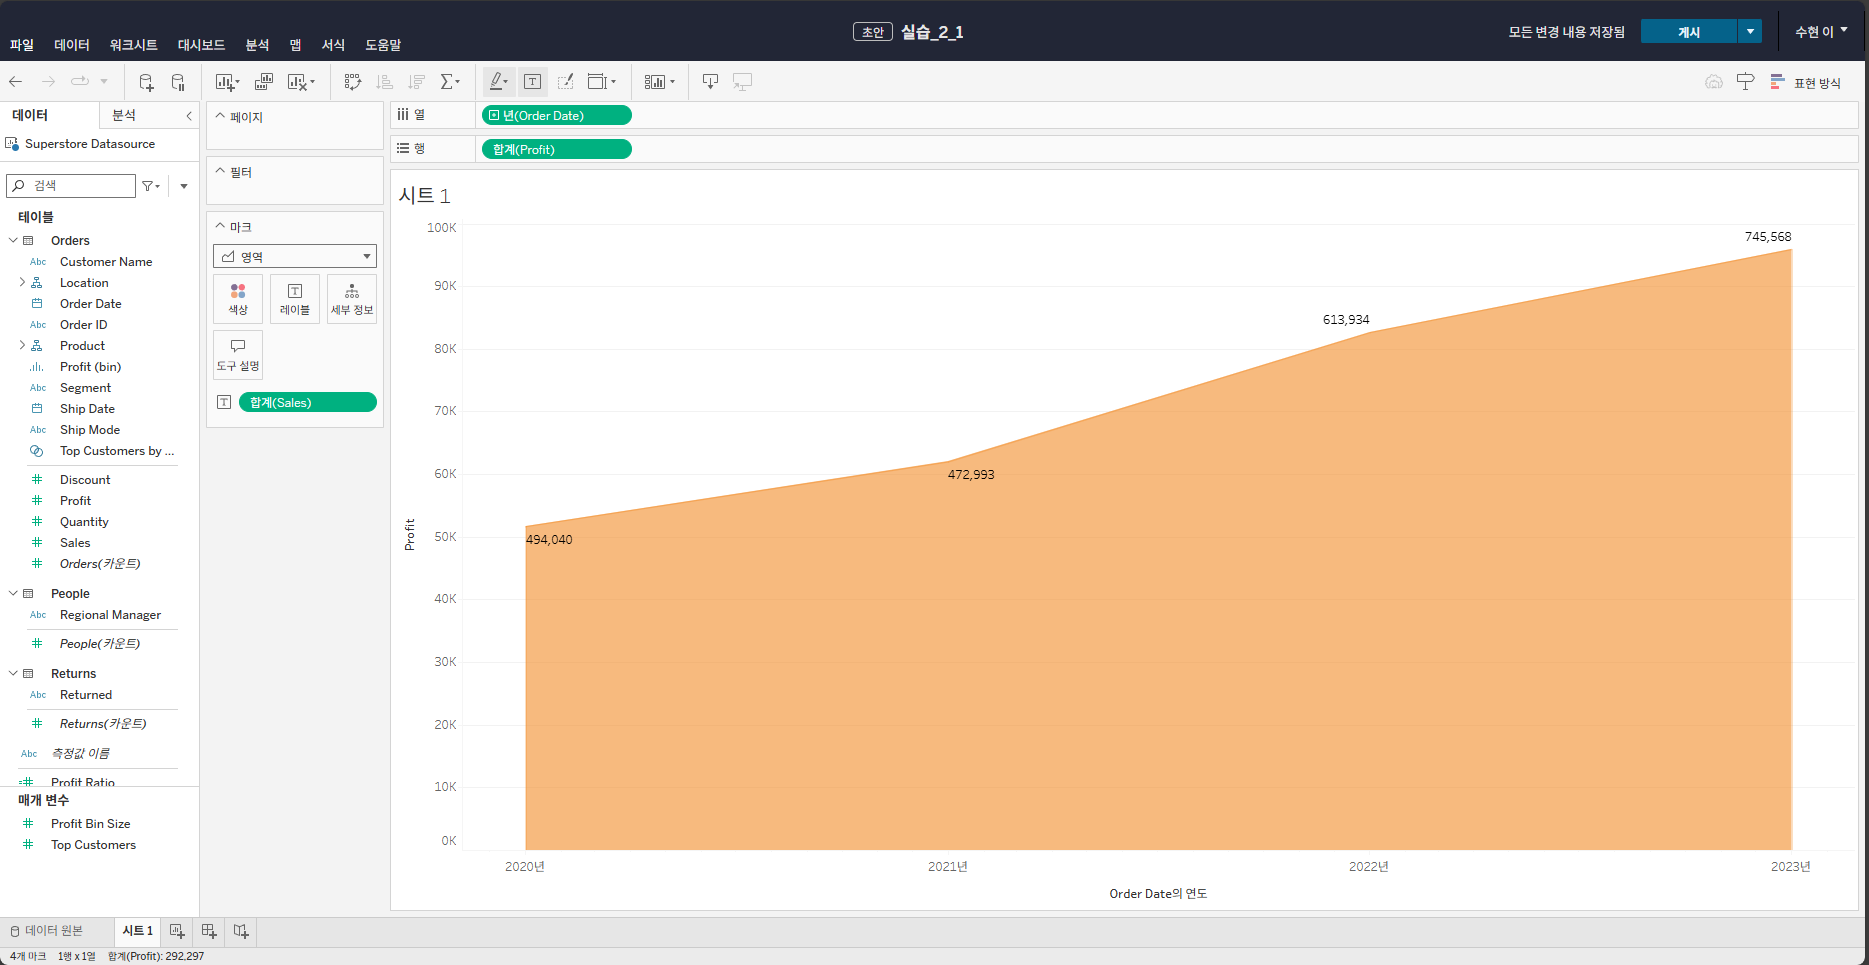Click the new data source icon
Screen dimensions: 1869x965
146,82
